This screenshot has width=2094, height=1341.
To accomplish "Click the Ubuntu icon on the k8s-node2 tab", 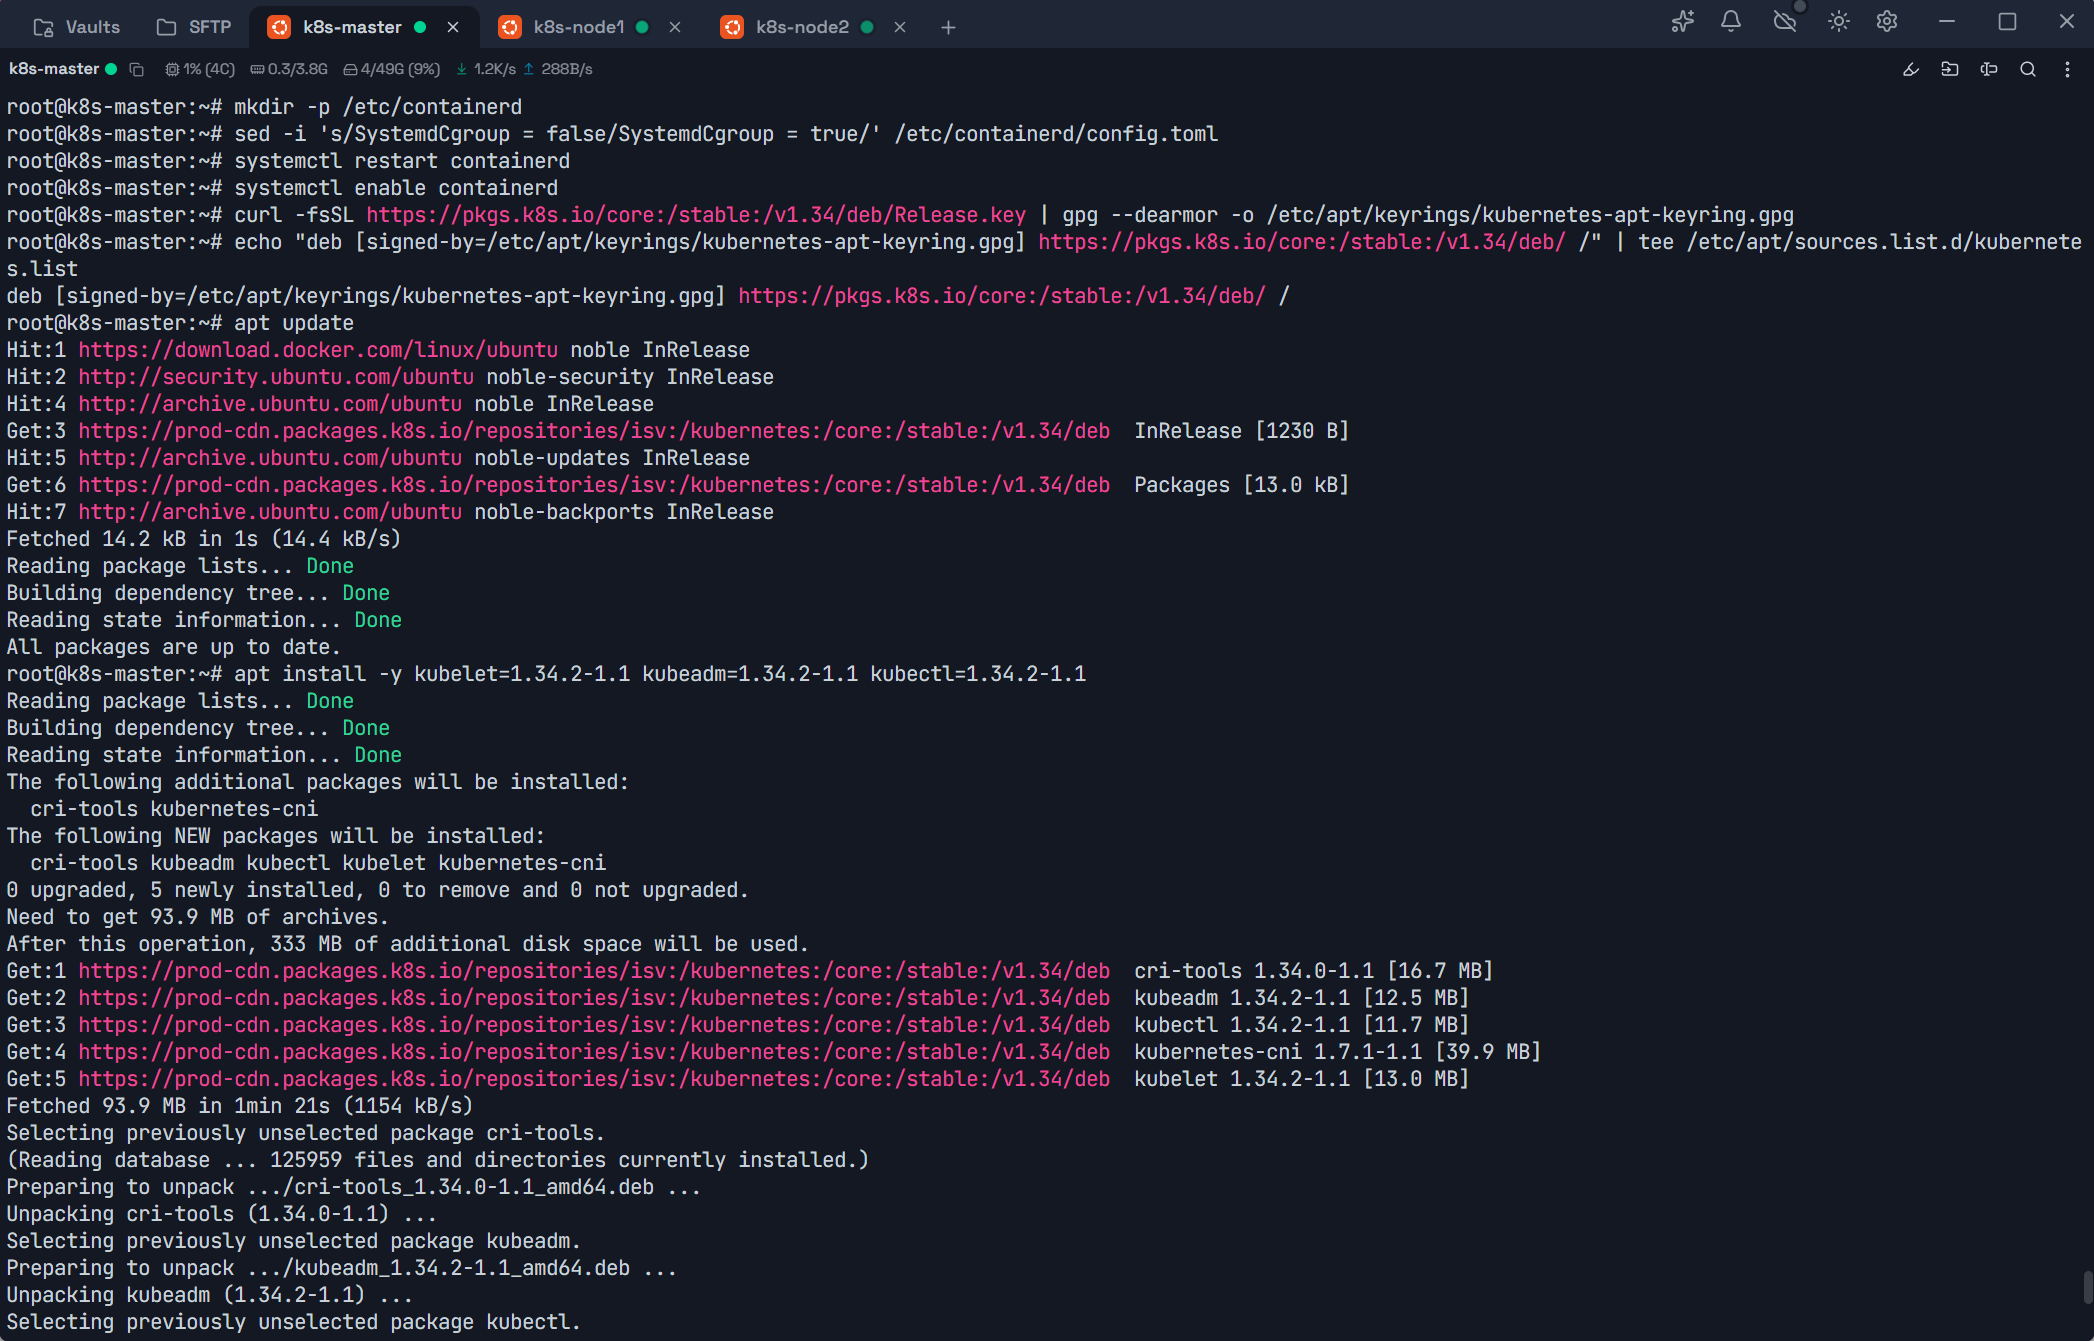I will pyautogui.click(x=732, y=27).
